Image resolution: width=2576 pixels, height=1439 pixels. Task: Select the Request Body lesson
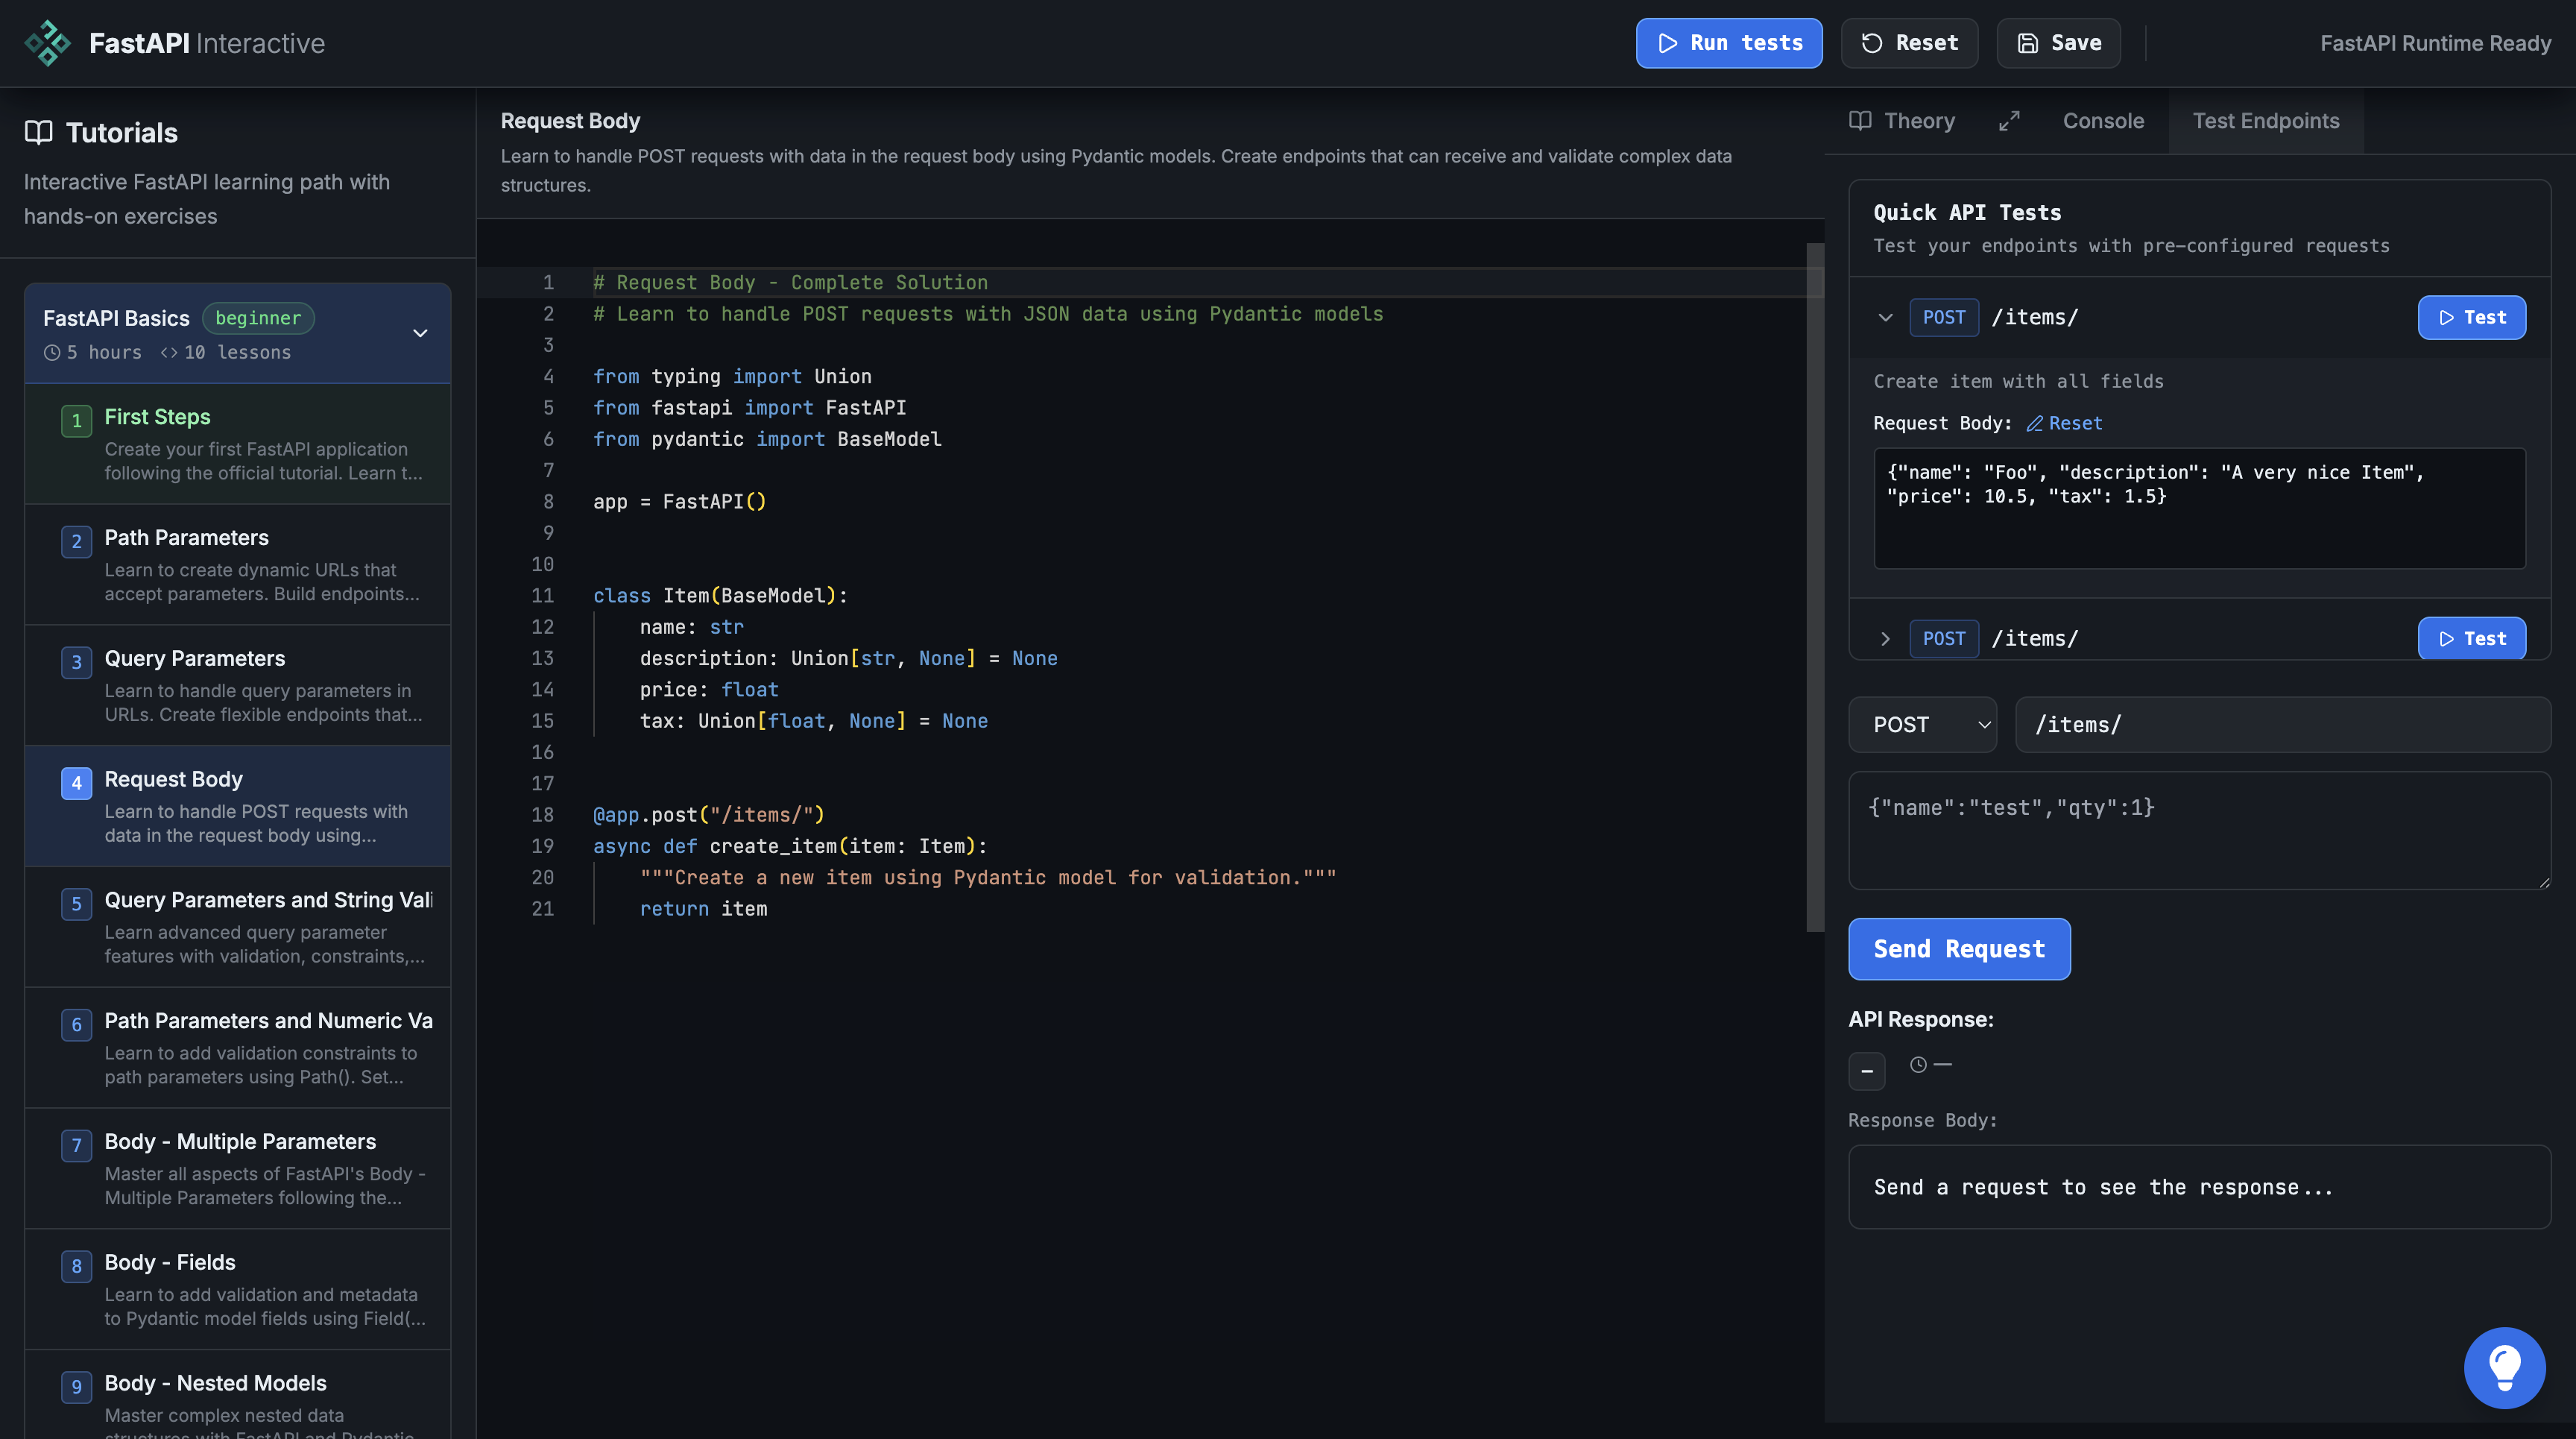tap(238, 806)
